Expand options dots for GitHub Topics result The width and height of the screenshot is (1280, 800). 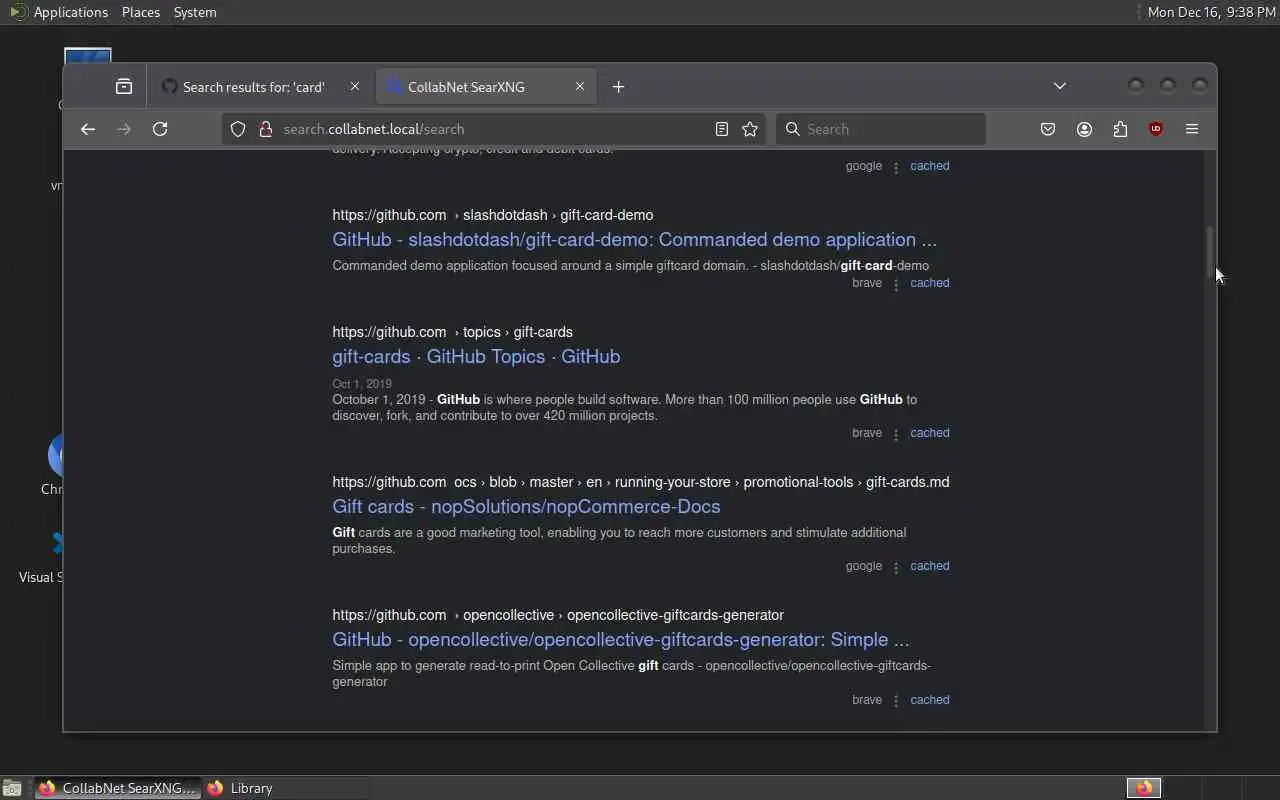pos(896,434)
